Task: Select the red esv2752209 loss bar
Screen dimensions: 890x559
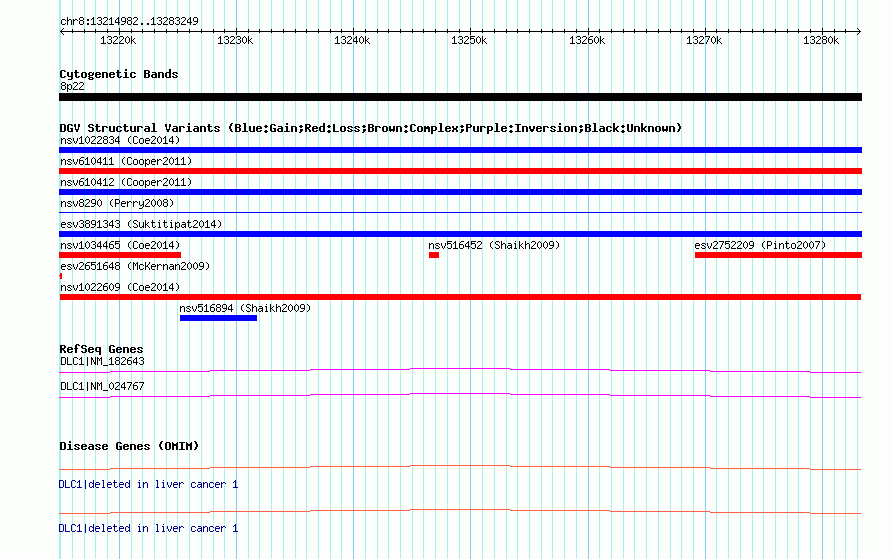Action: [x=778, y=255]
